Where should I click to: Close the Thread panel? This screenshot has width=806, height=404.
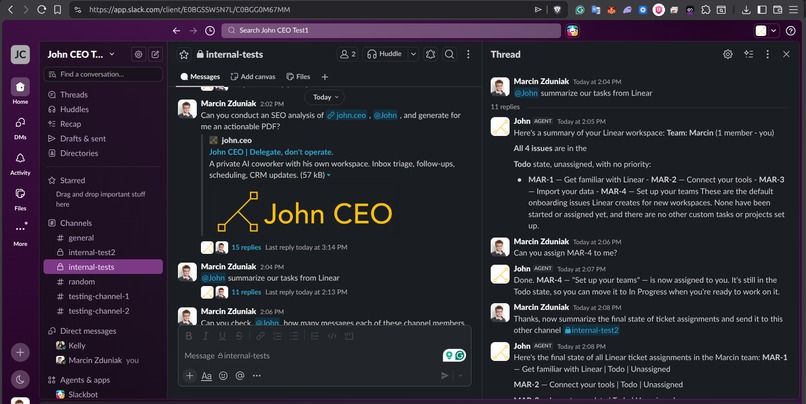click(786, 54)
